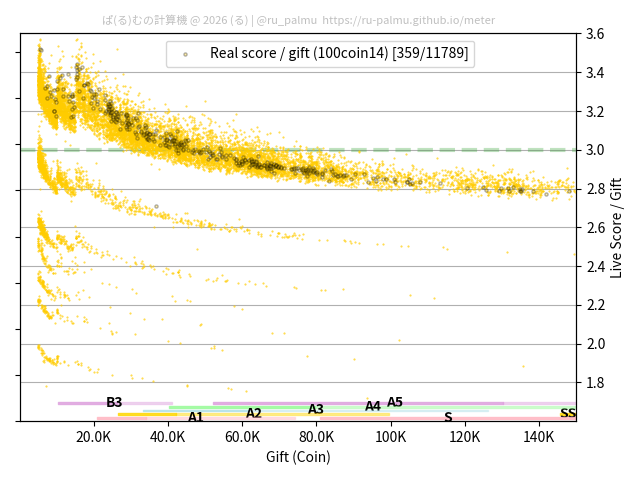Click the 'Live Score / Gift' y-axis label
Screen dimensions: 640x480
tap(616, 227)
